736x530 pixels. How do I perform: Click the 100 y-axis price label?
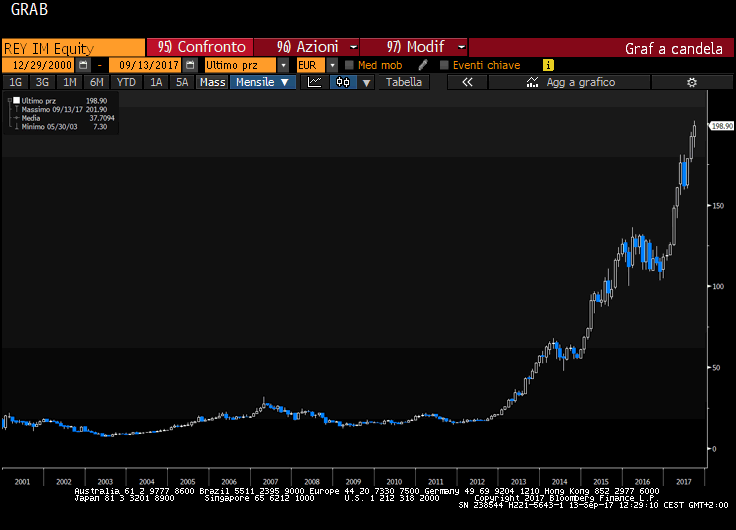tap(718, 286)
